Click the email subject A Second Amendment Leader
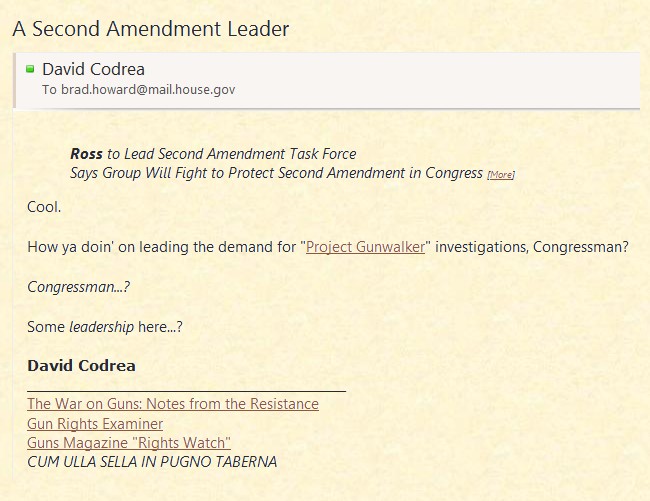This screenshot has height=501, width=650. click(x=151, y=29)
